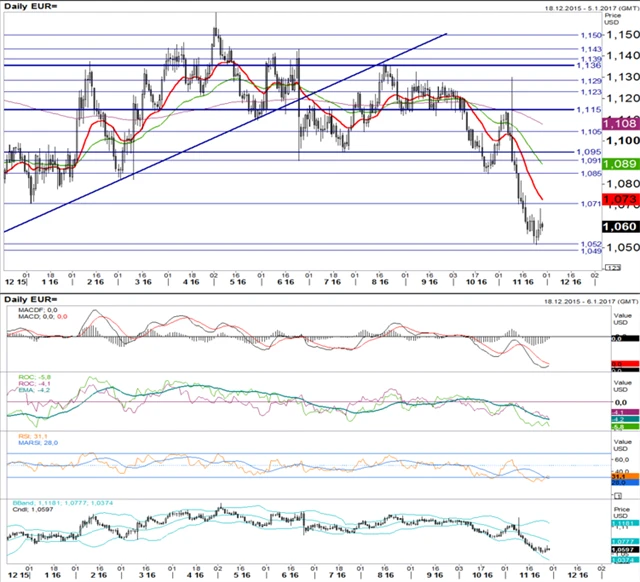Select the red 1,073 moving average price tag
This screenshot has width=640, height=582.
pos(620,199)
